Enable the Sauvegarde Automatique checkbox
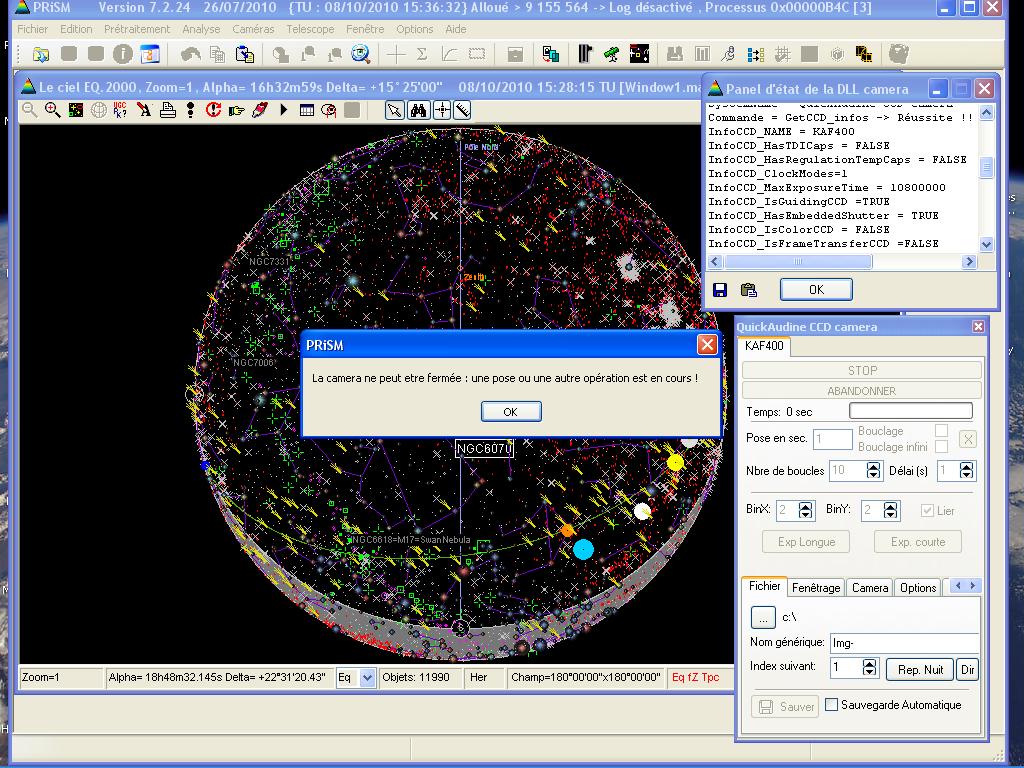Screen dimensions: 1024x768 [831, 705]
